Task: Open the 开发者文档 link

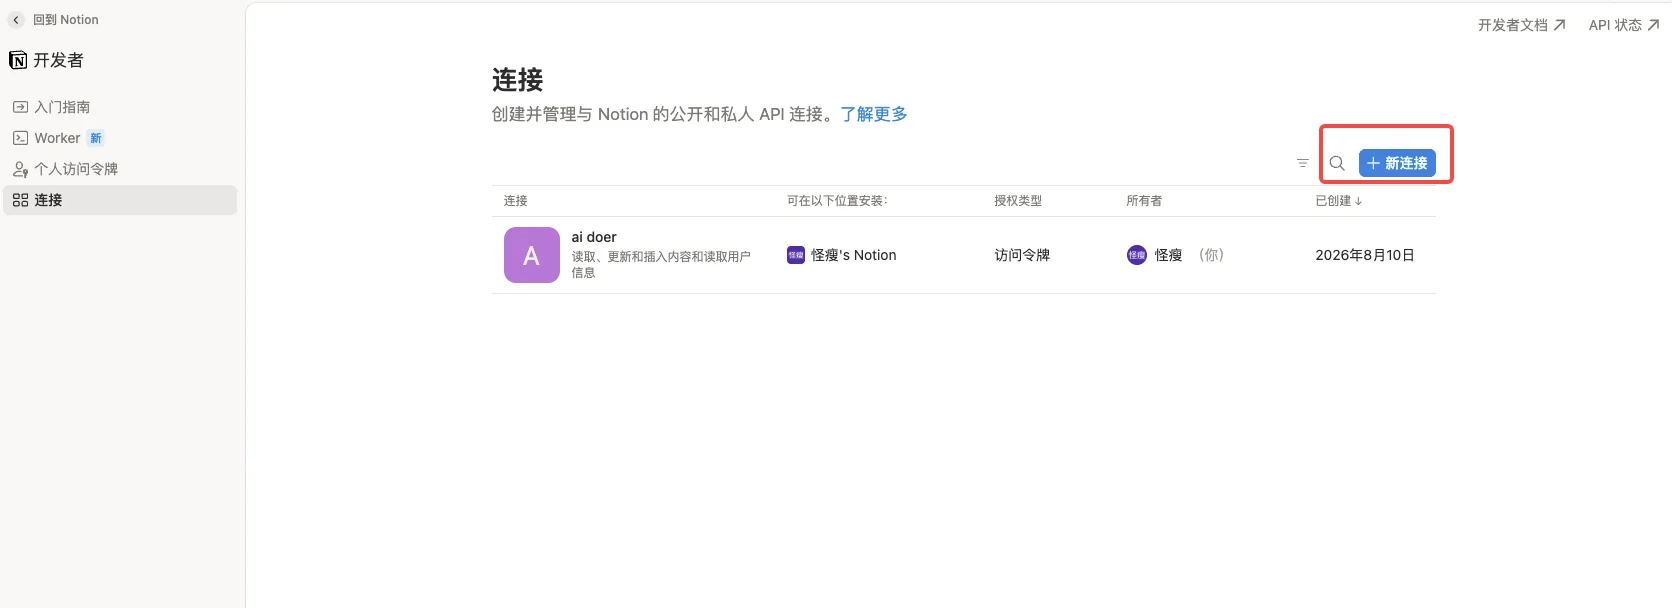Action: click(x=1522, y=25)
